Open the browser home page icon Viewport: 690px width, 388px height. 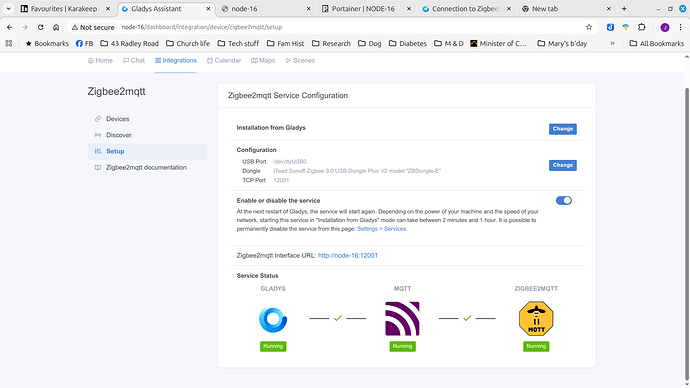pyautogui.click(x=56, y=27)
